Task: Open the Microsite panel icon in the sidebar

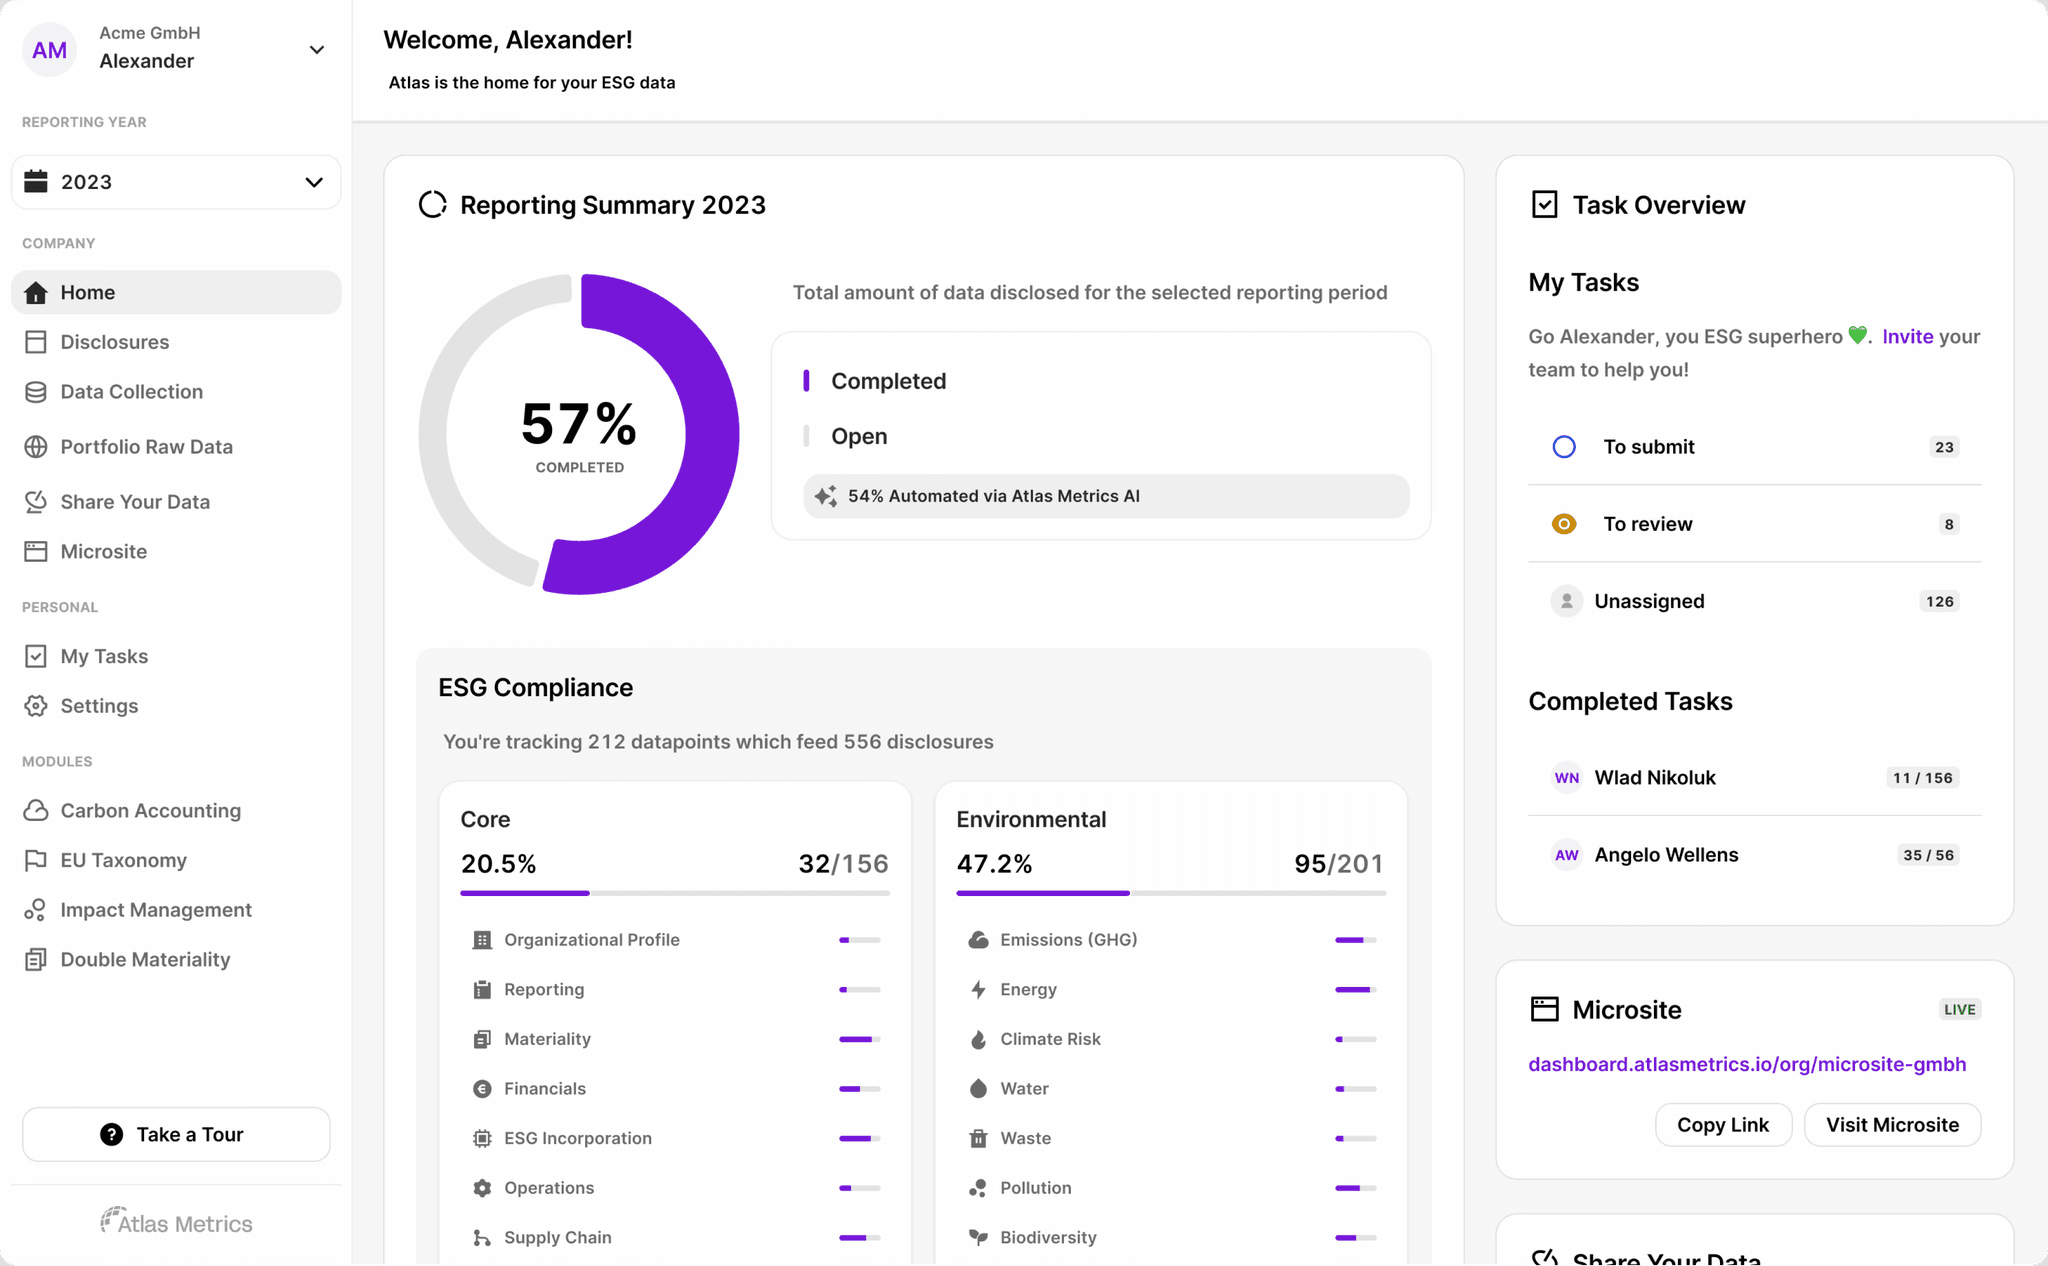Action: pyautogui.click(x=37, y=551)
